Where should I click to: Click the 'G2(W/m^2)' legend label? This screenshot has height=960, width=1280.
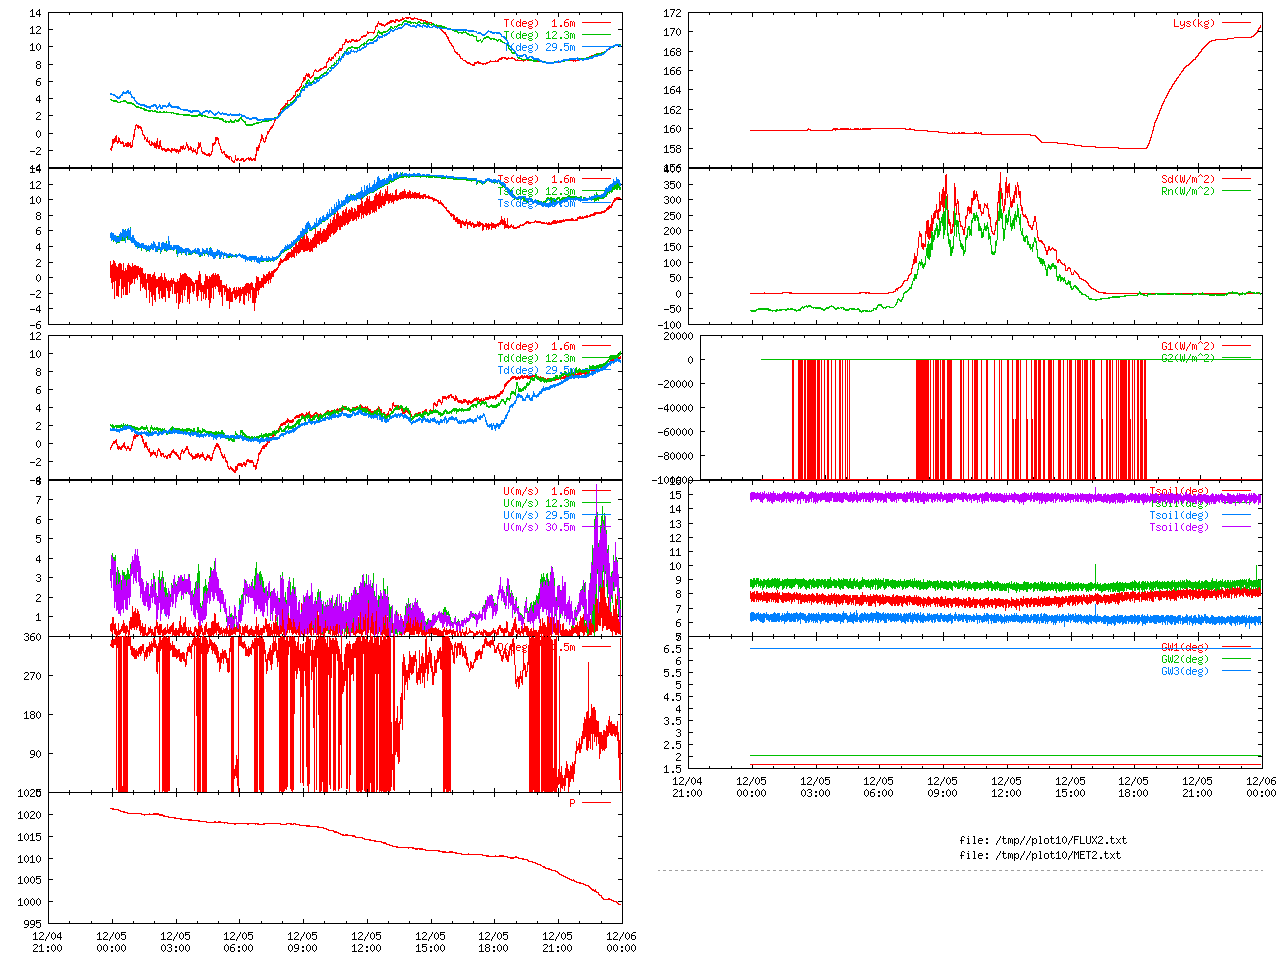1188,358
